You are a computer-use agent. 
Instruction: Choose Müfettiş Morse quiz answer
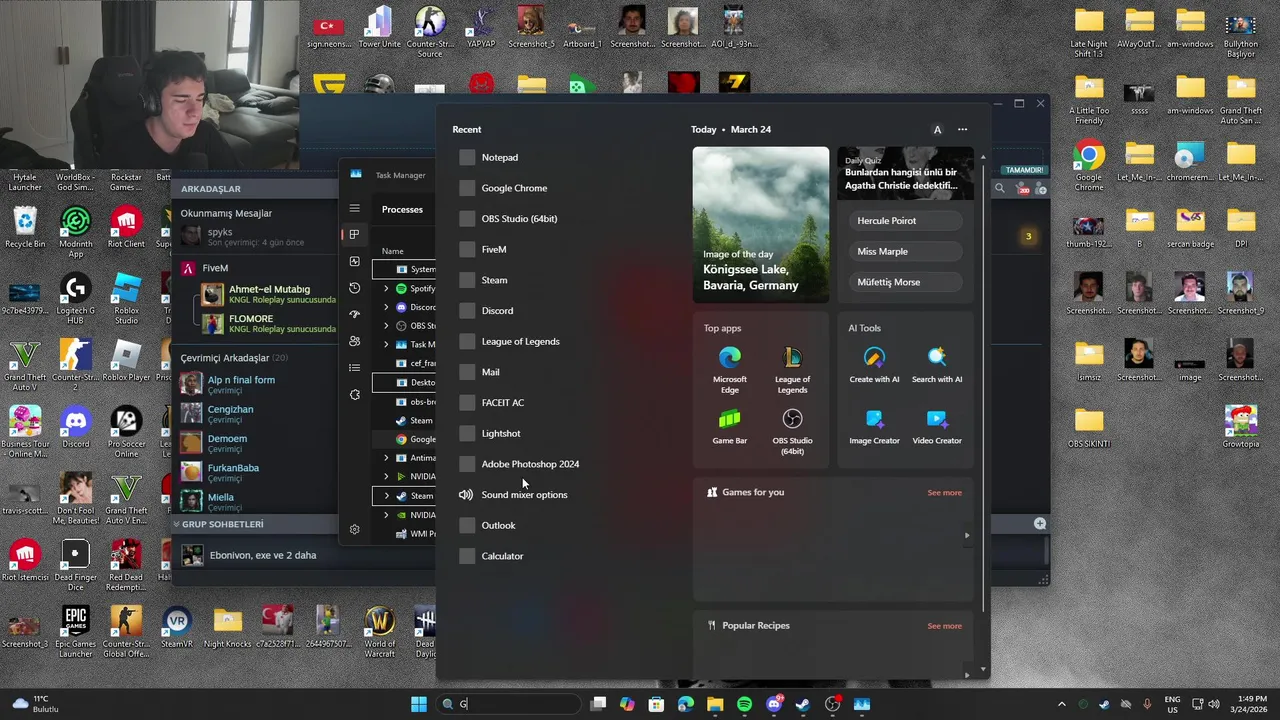(x=906, y=282)
